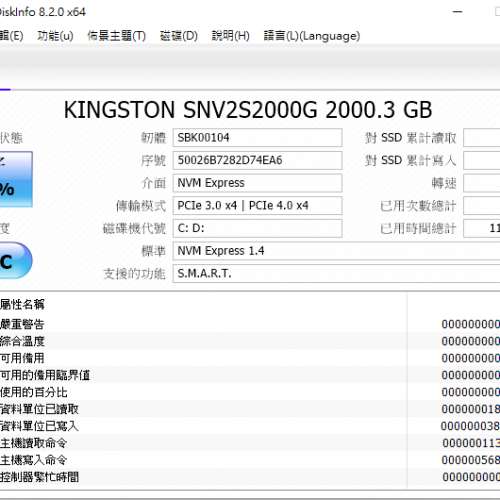Open the 佈景主題(T) menu

coord(116,36)
